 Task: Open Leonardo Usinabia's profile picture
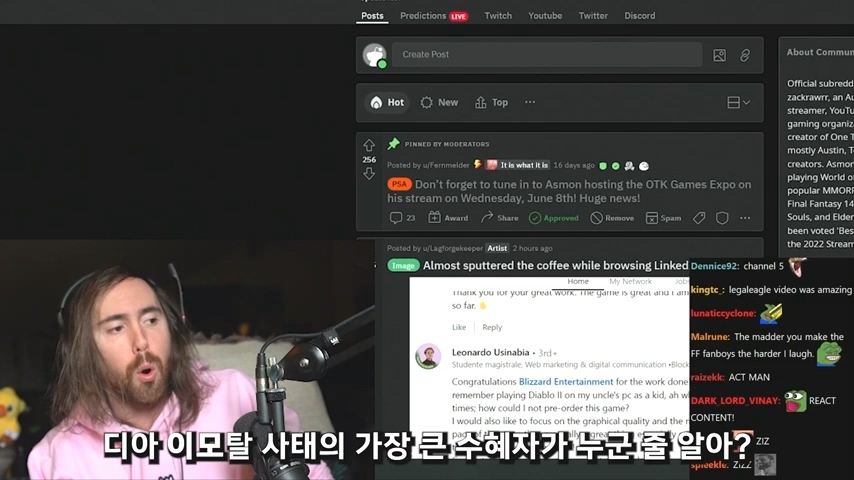pyautogui.click(x=428, y=356)
